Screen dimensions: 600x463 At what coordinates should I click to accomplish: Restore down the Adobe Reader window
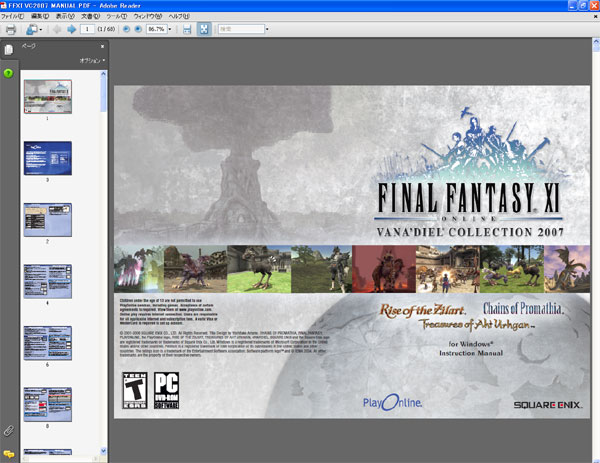pos(583,5)
